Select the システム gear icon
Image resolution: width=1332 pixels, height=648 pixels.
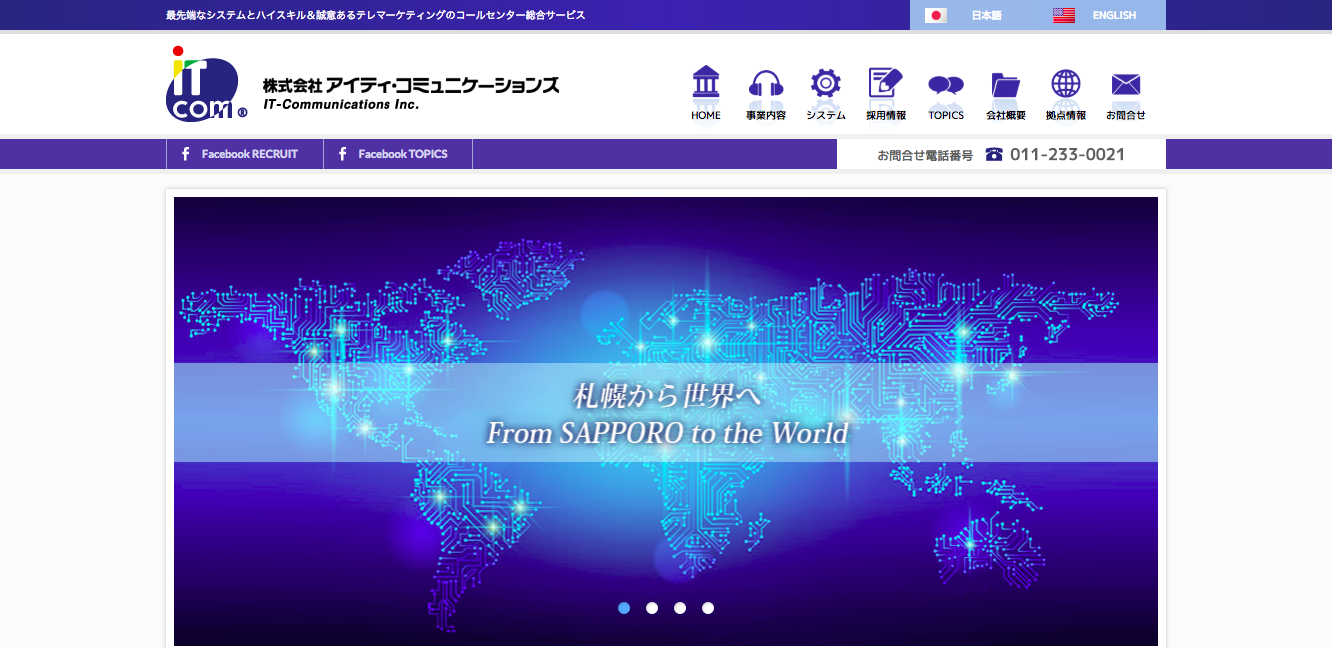coord(826,84)
